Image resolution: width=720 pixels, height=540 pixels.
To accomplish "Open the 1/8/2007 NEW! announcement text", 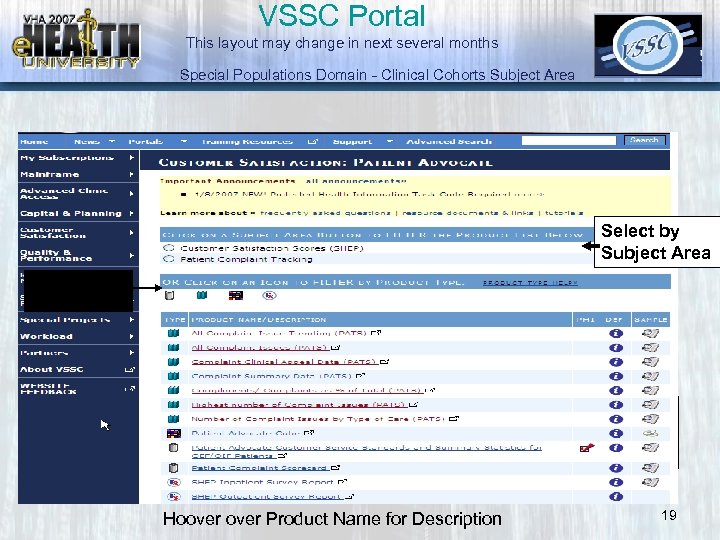I will (x=369, y=194).
